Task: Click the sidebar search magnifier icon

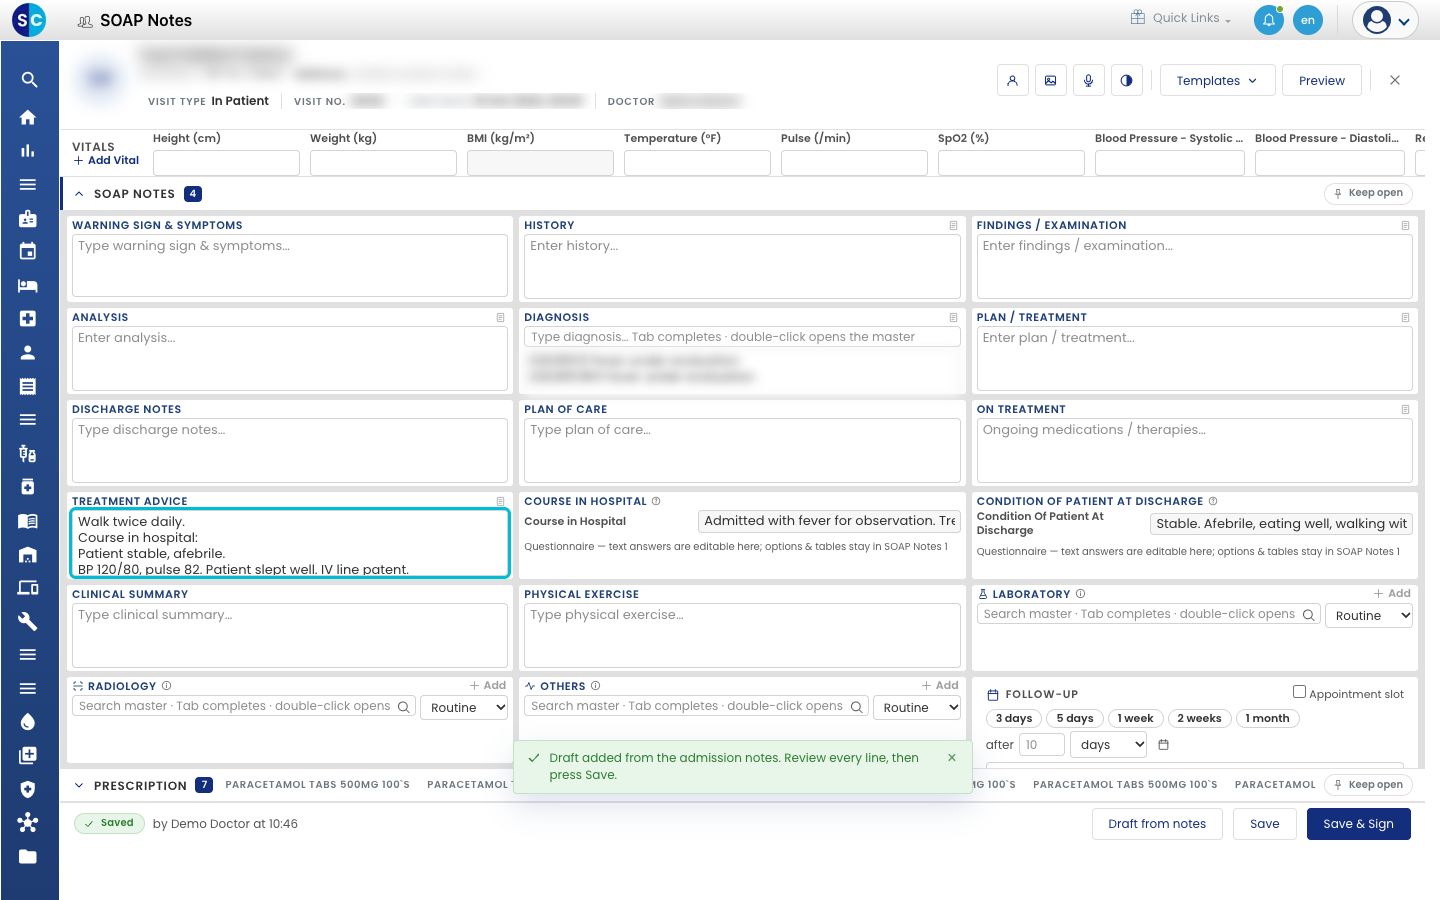Action: tap(29, 80)
